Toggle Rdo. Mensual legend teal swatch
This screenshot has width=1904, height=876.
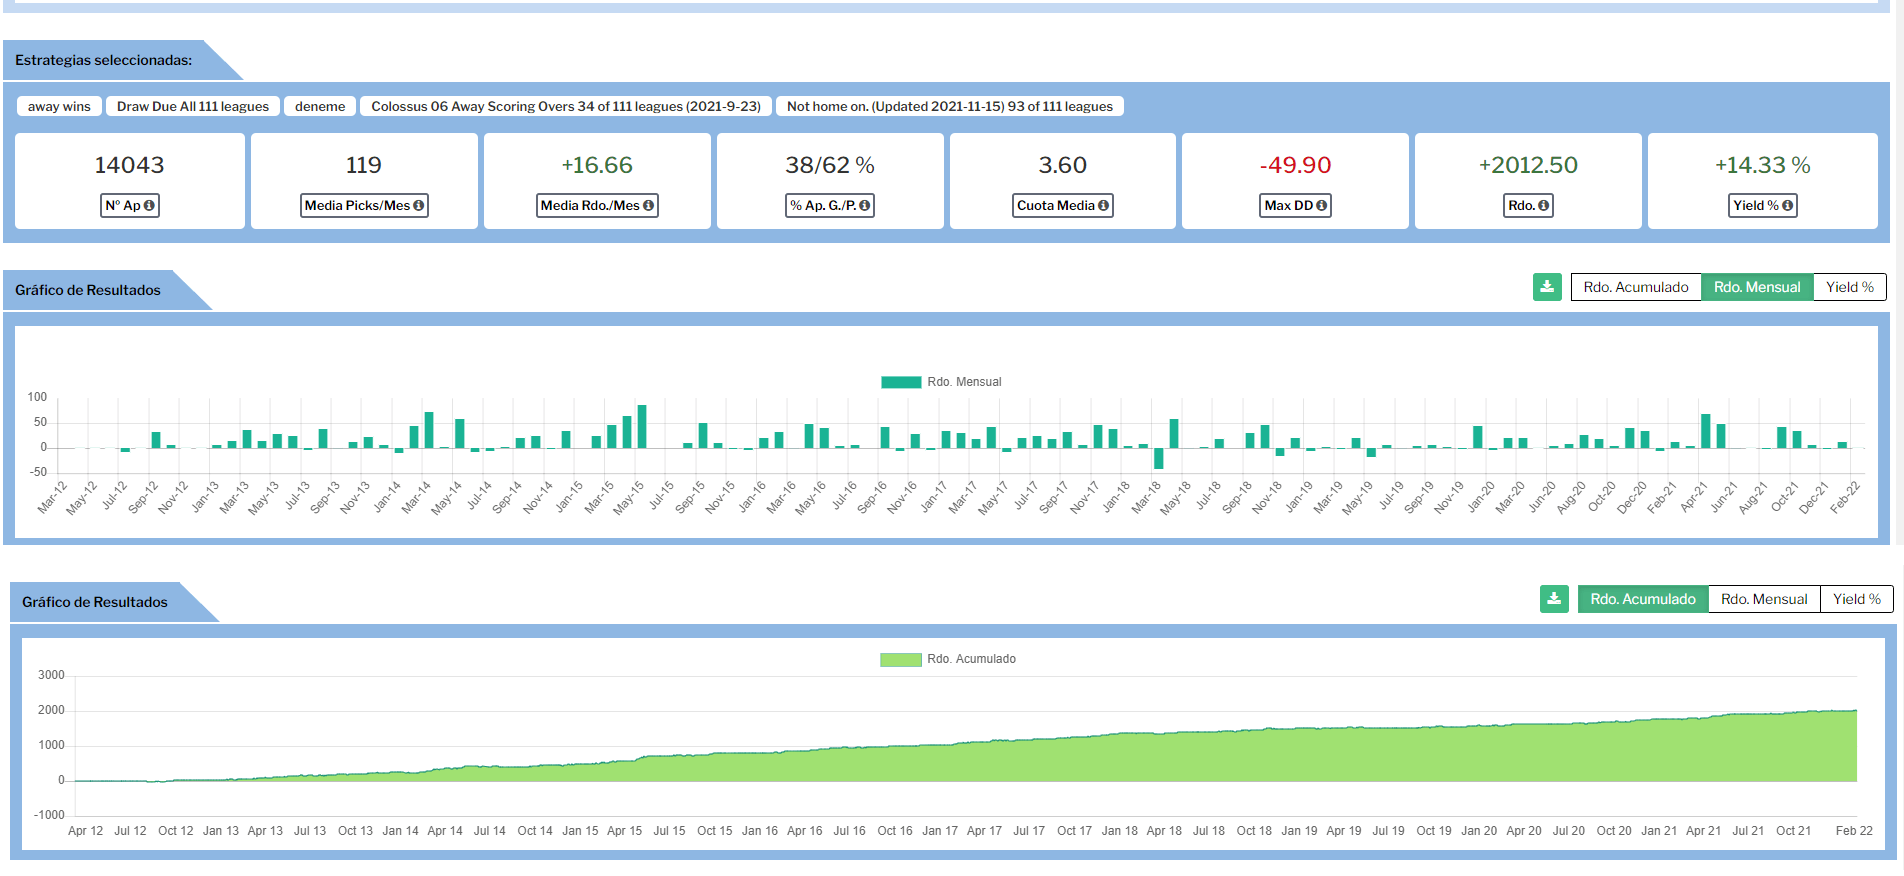click(900, 382)
